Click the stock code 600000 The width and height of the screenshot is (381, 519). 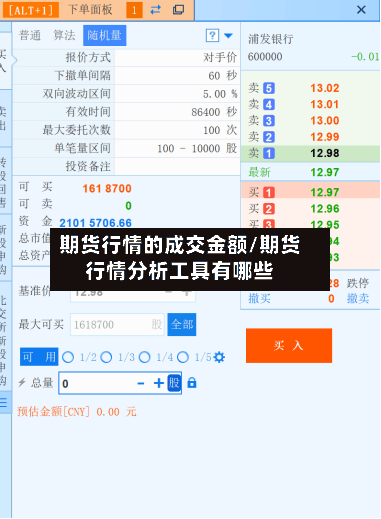tap(265, 57)
